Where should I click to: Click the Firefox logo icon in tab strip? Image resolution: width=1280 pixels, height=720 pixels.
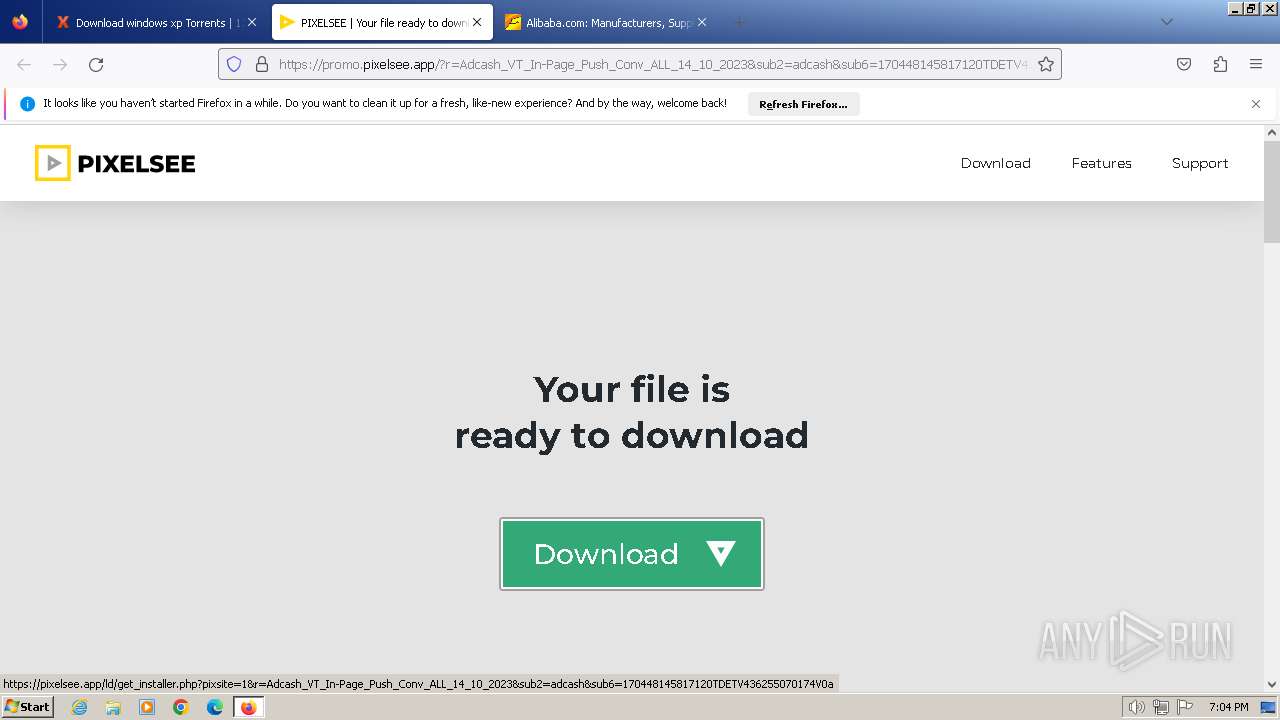coord(20,22)
